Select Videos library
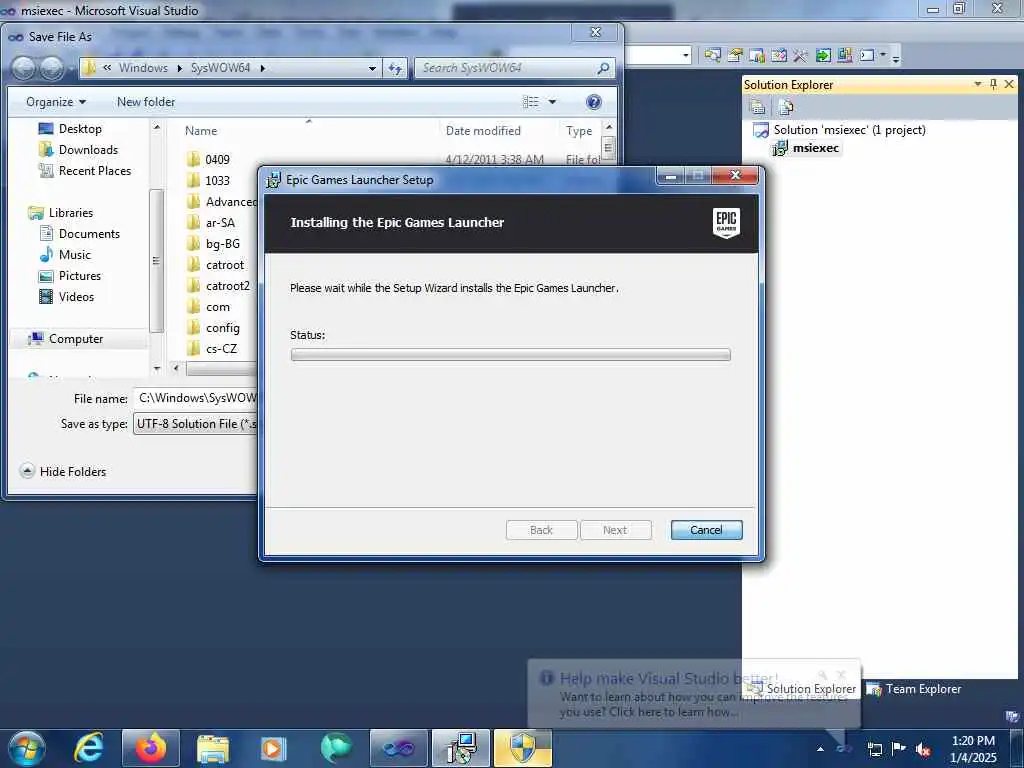Image resolution: width=1024 pixels, height=768 pixels. (67, 296)
